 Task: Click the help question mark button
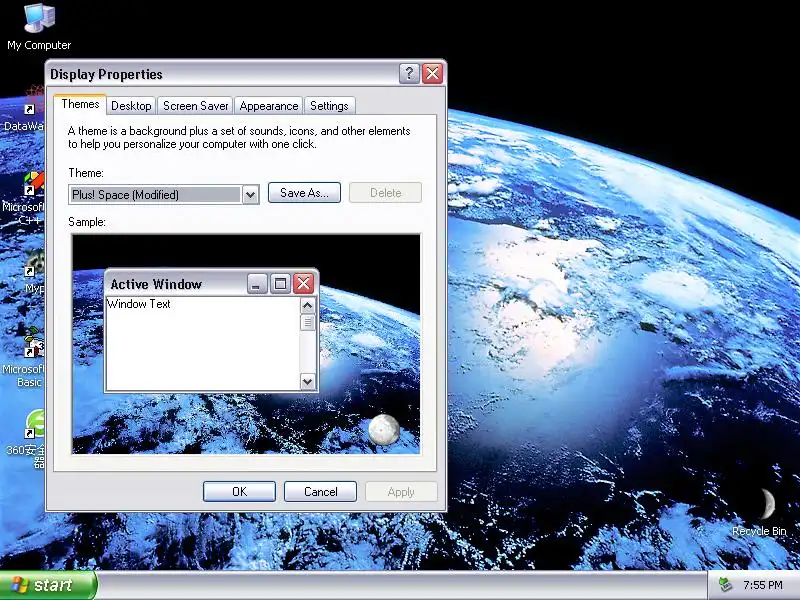[409, 74]
